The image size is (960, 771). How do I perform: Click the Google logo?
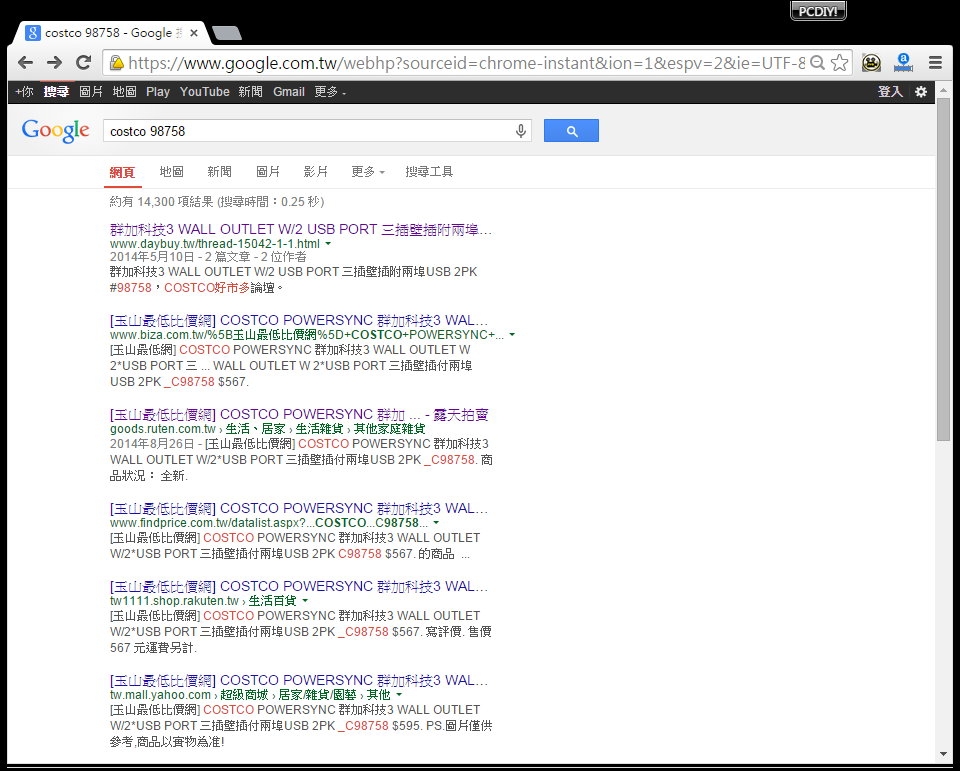tap(56, 131)
